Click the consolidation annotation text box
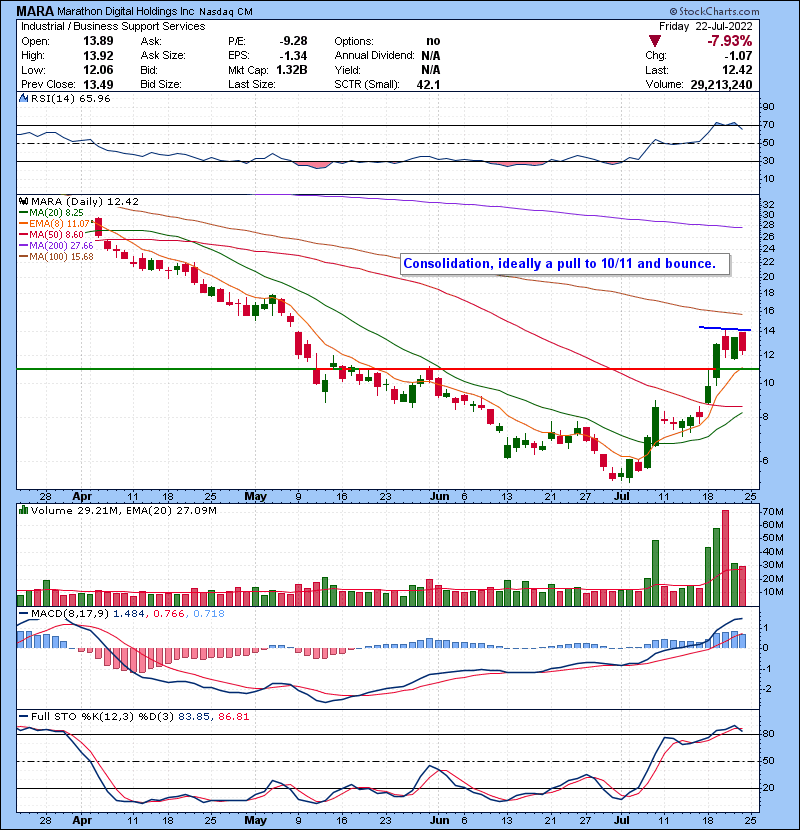 [x=565, y=264]
